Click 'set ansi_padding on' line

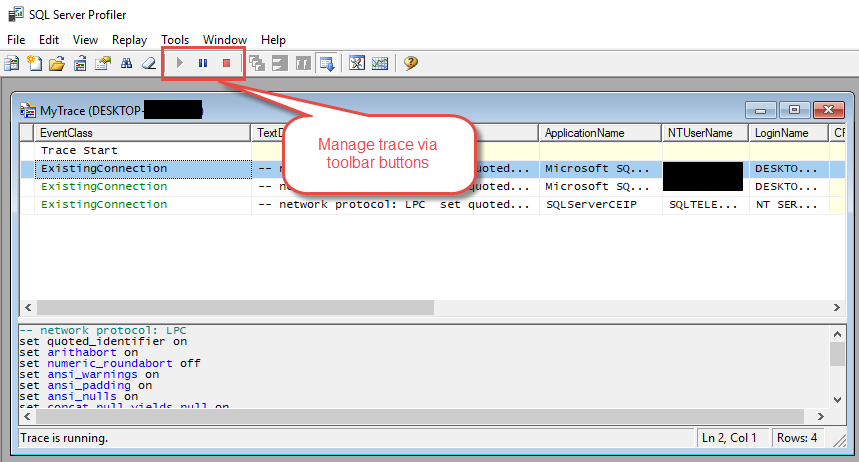point(85,385)
